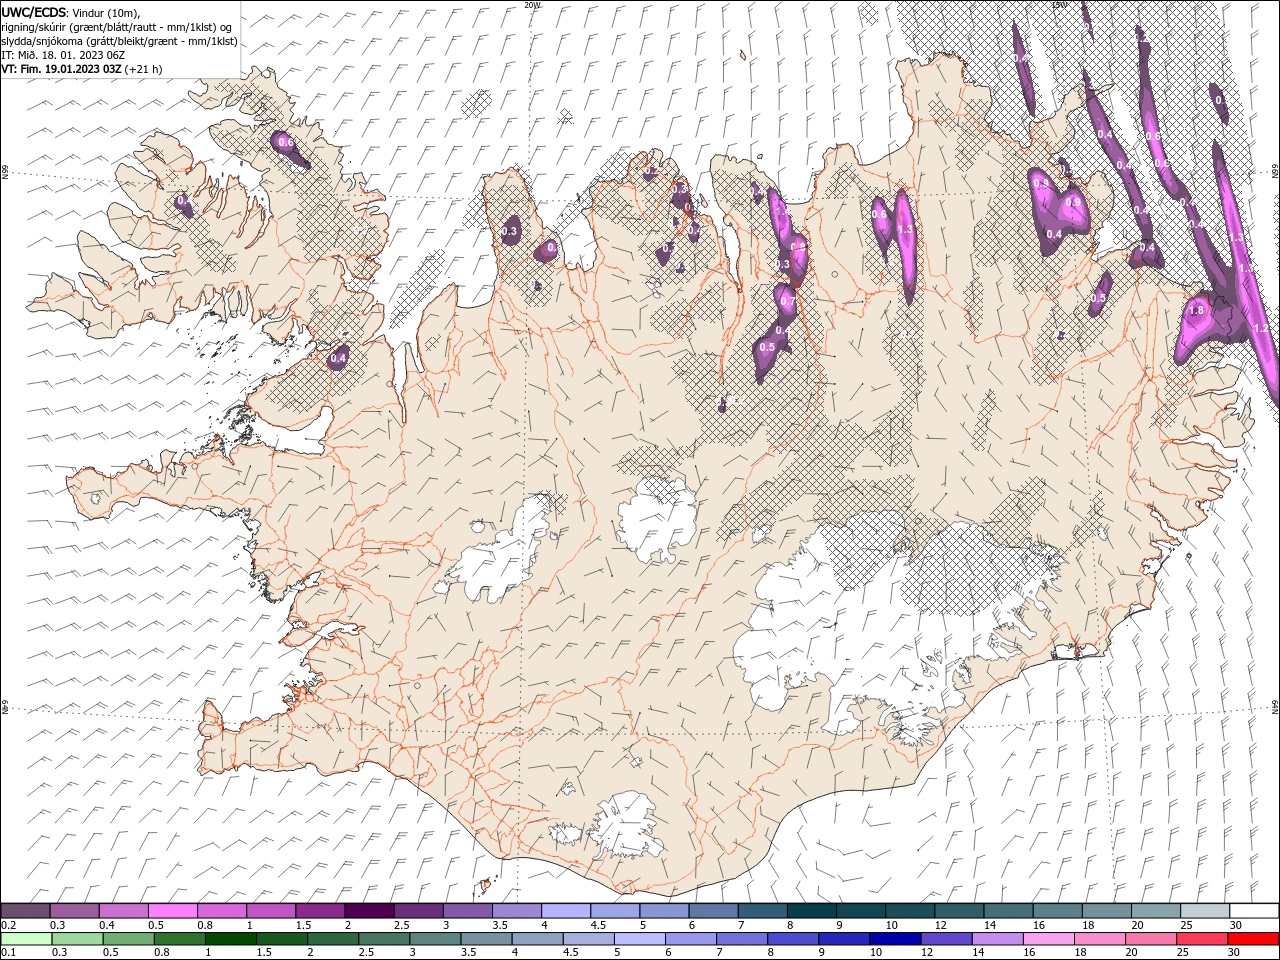Viewport: 1280px width, 960px height.
Task: Click the '0.2' label on the upper legend
Action: click(8, 925)
